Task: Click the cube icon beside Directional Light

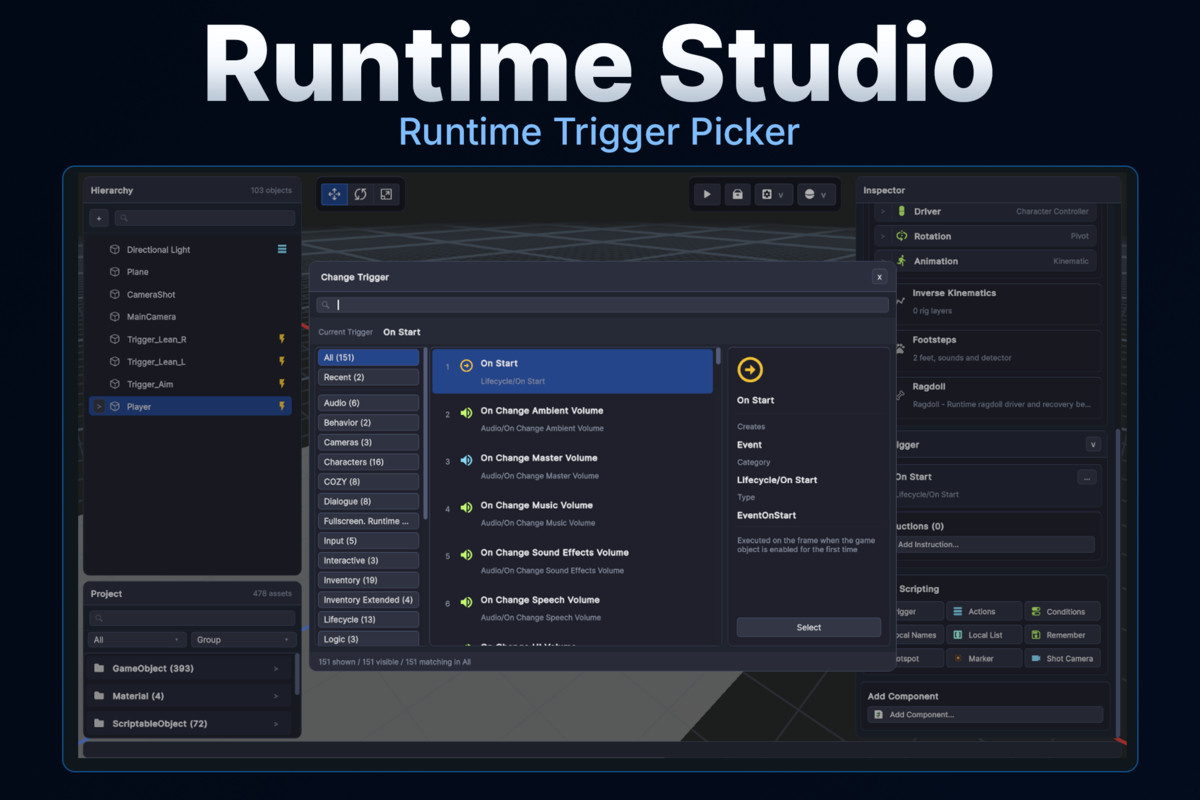Action: [115, 250]
